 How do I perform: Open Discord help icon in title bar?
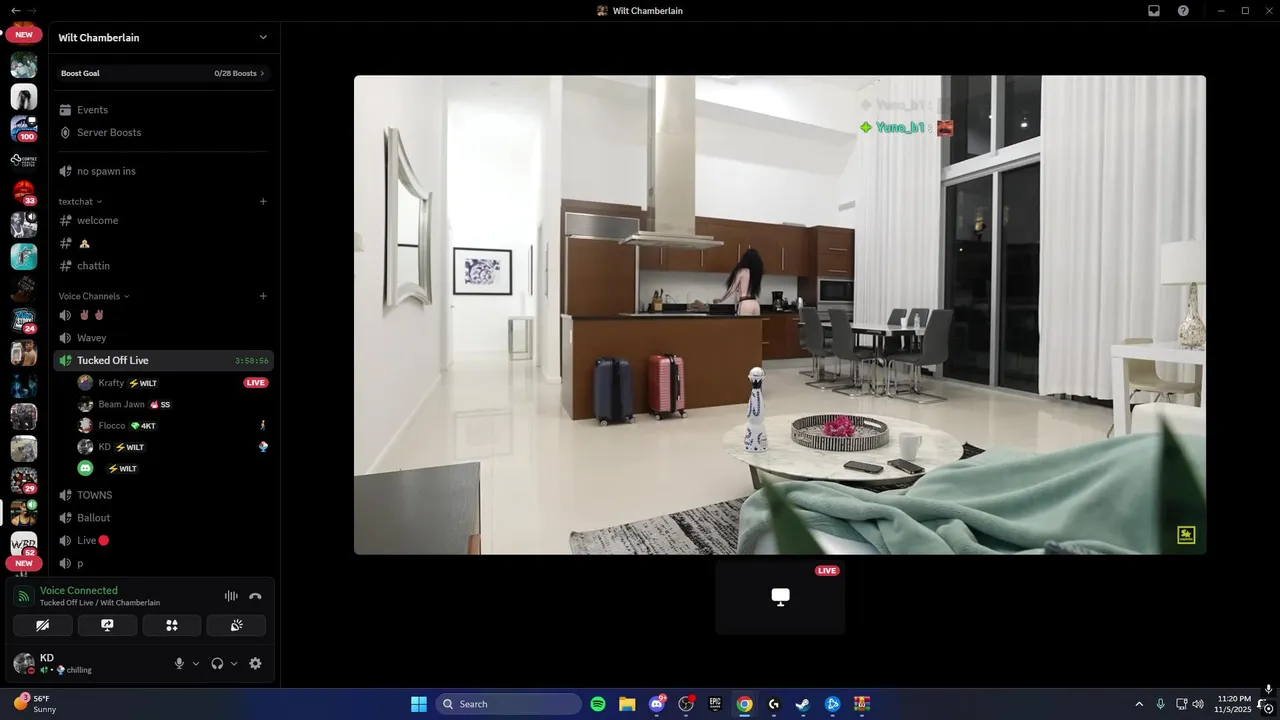pos(1183,10)
